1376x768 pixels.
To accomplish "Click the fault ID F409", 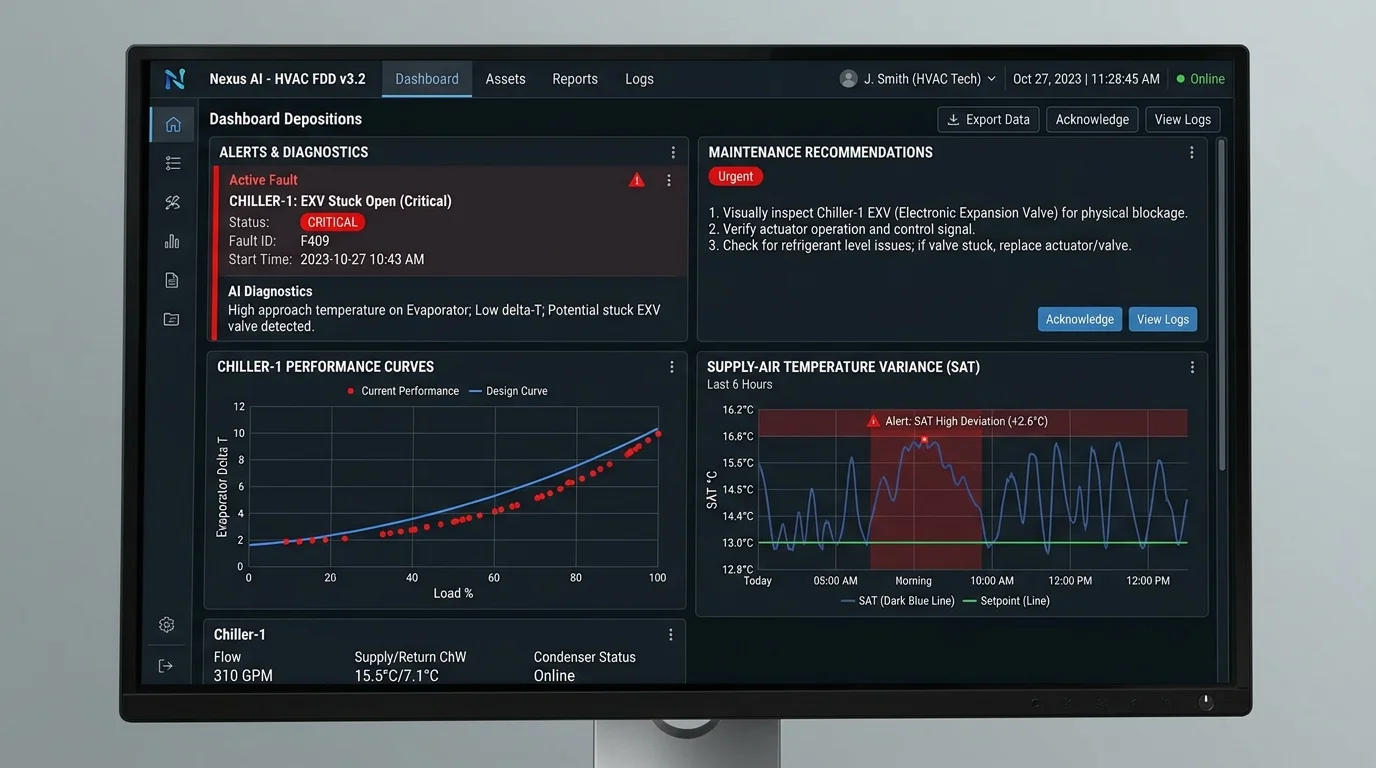I will tap(315, 241).
